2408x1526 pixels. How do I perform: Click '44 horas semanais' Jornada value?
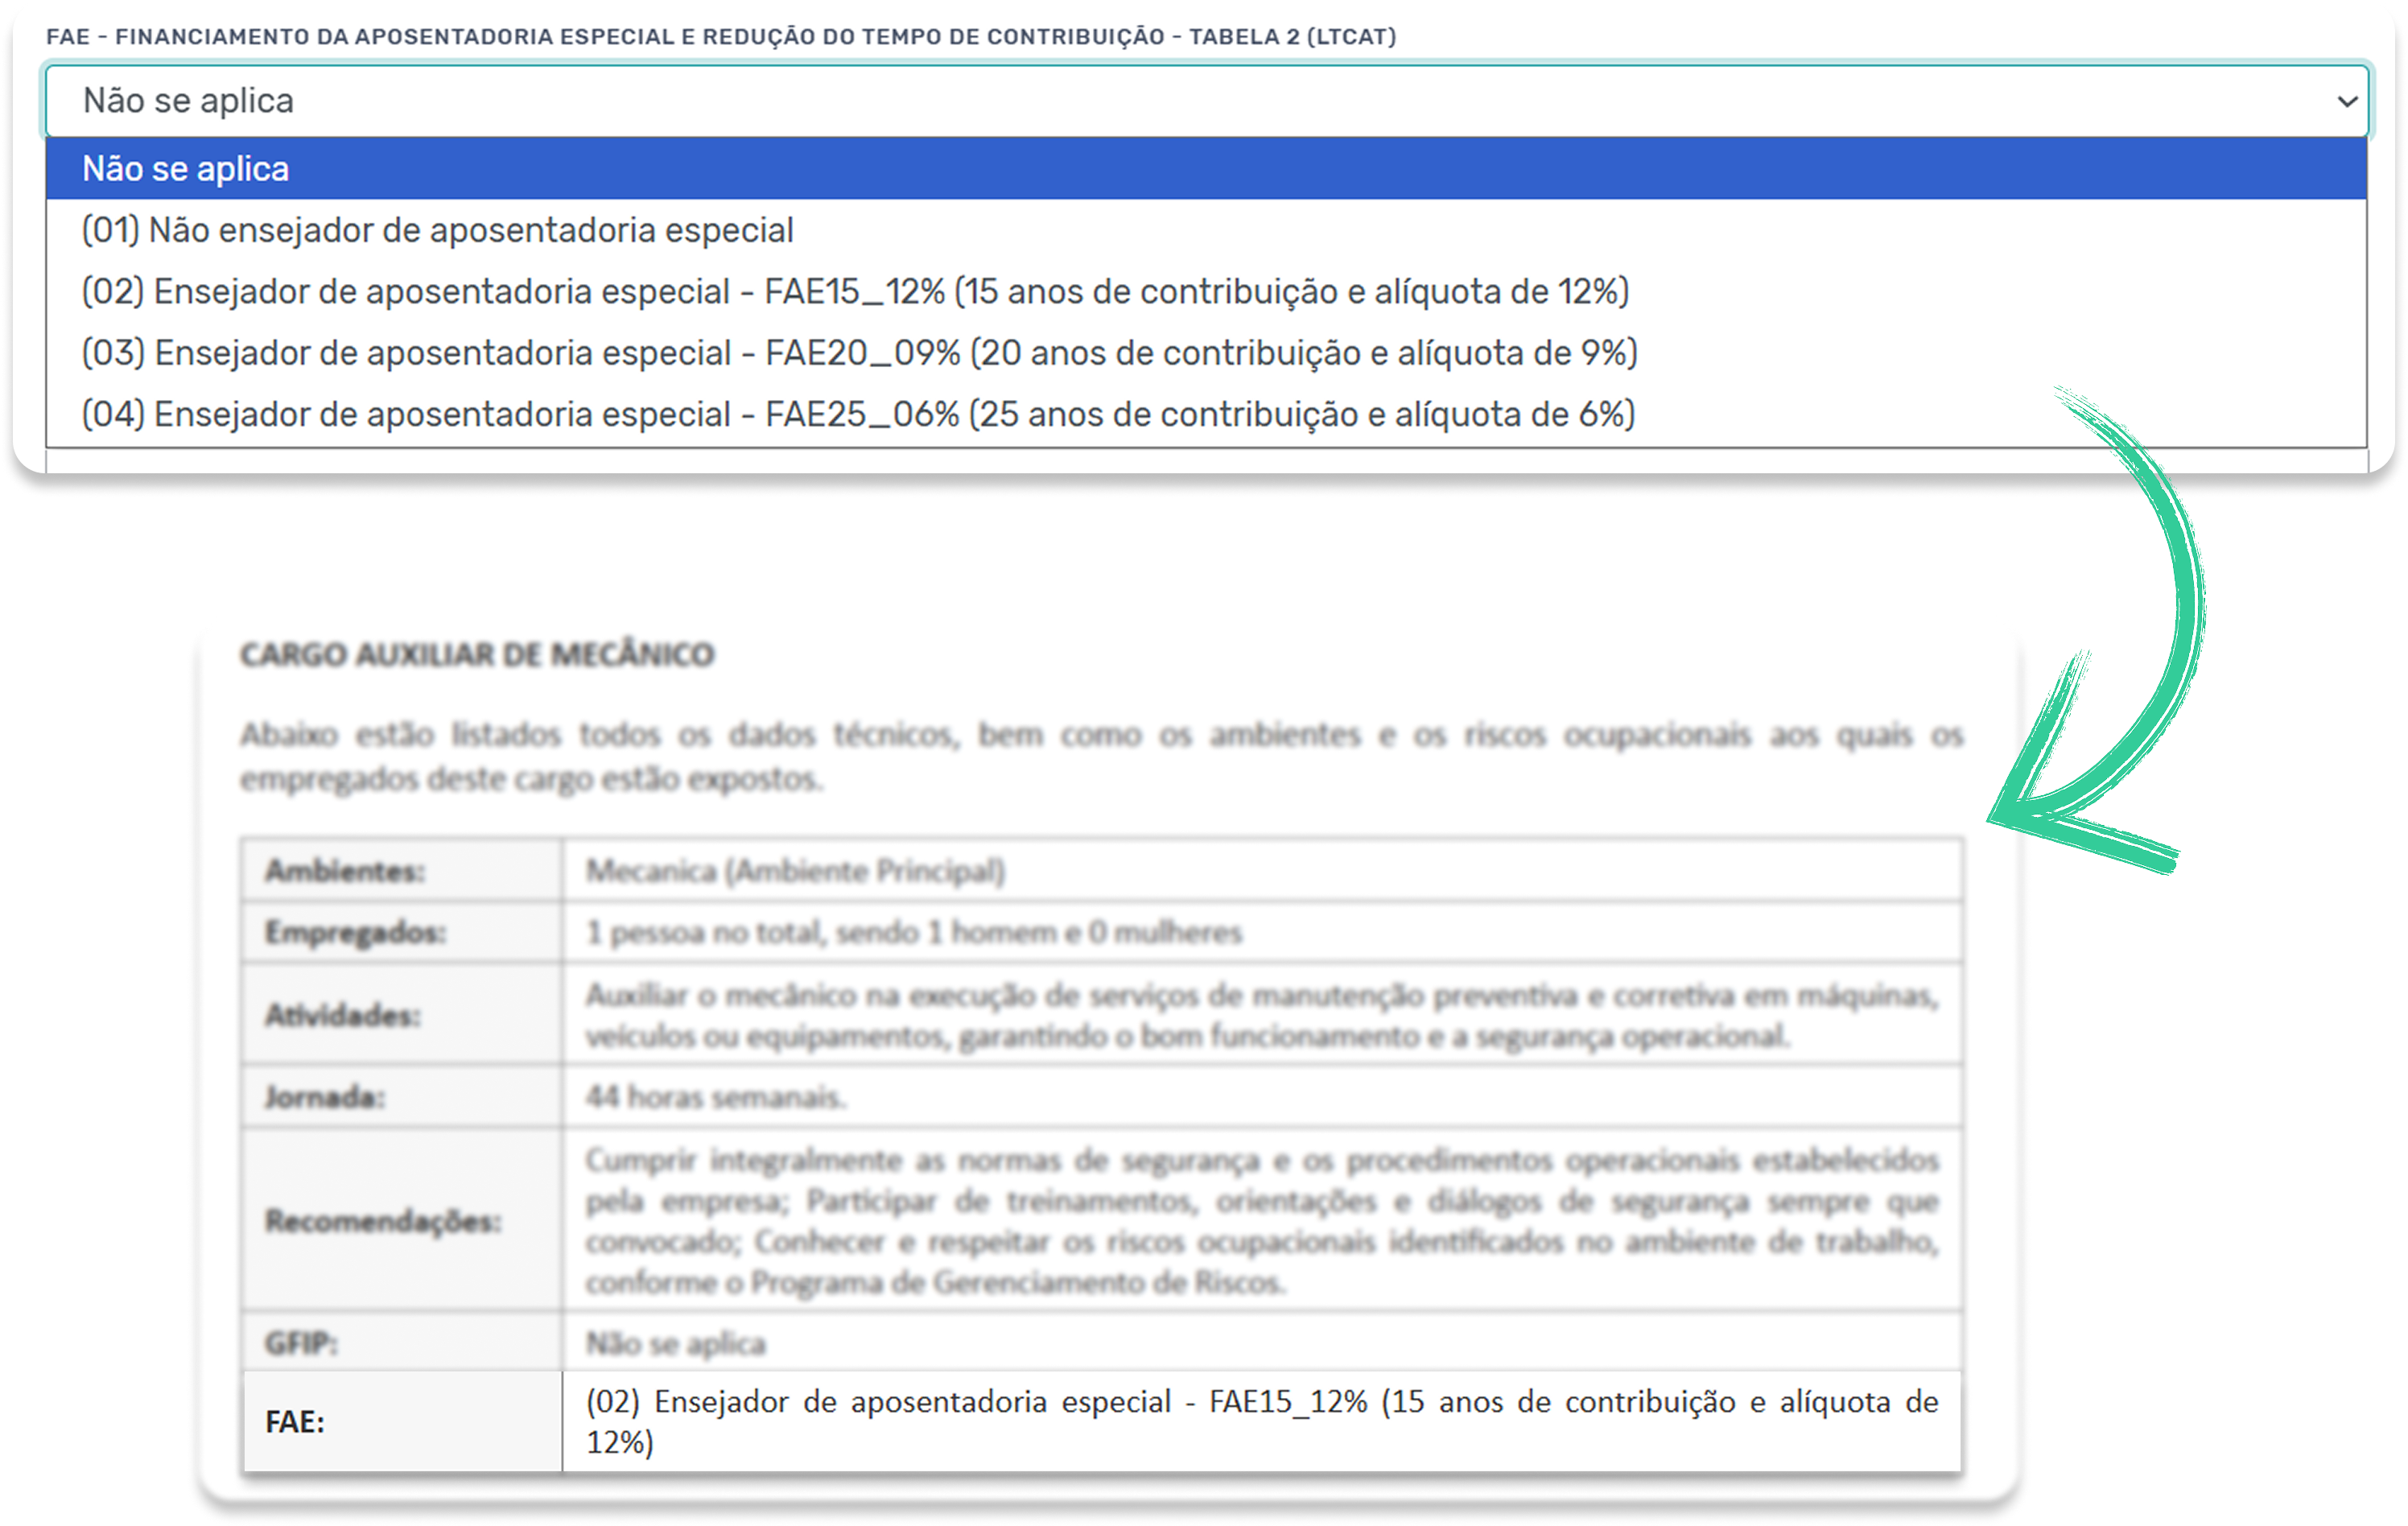coord(715,1097)
